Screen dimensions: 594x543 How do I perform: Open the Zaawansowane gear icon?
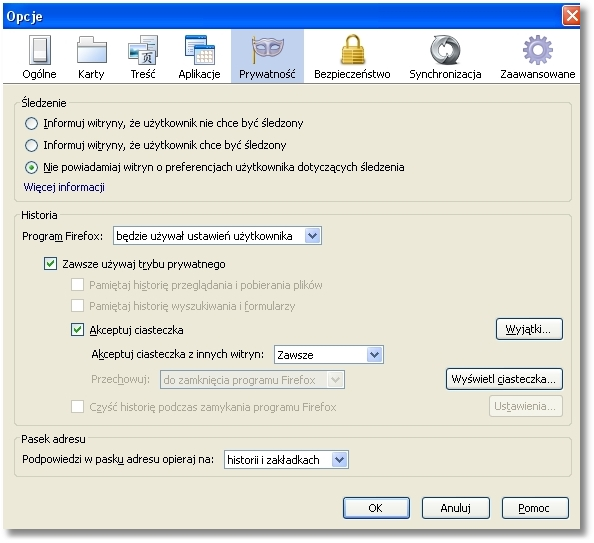[x=538, y=50]
